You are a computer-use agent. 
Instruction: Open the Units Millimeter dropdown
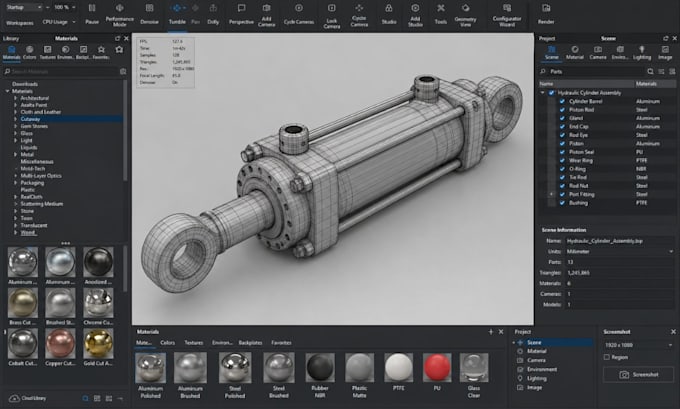click(620, 252)
